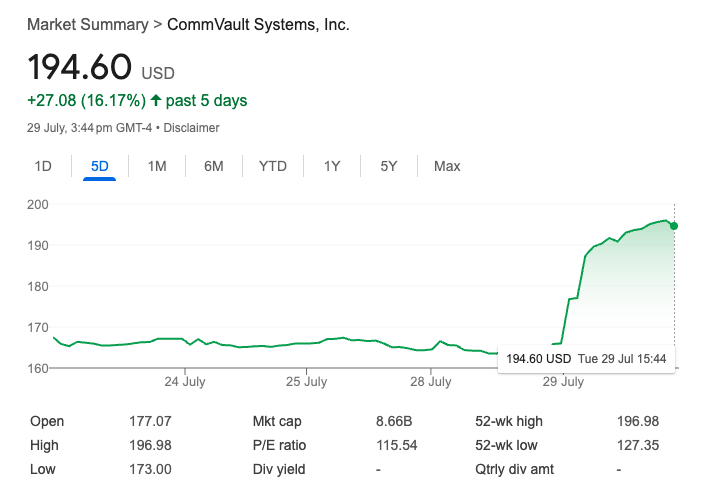718x496 pixels.
Task: Click the 24 July axis label
Action: pyautogui.click(x=185, y=382)
